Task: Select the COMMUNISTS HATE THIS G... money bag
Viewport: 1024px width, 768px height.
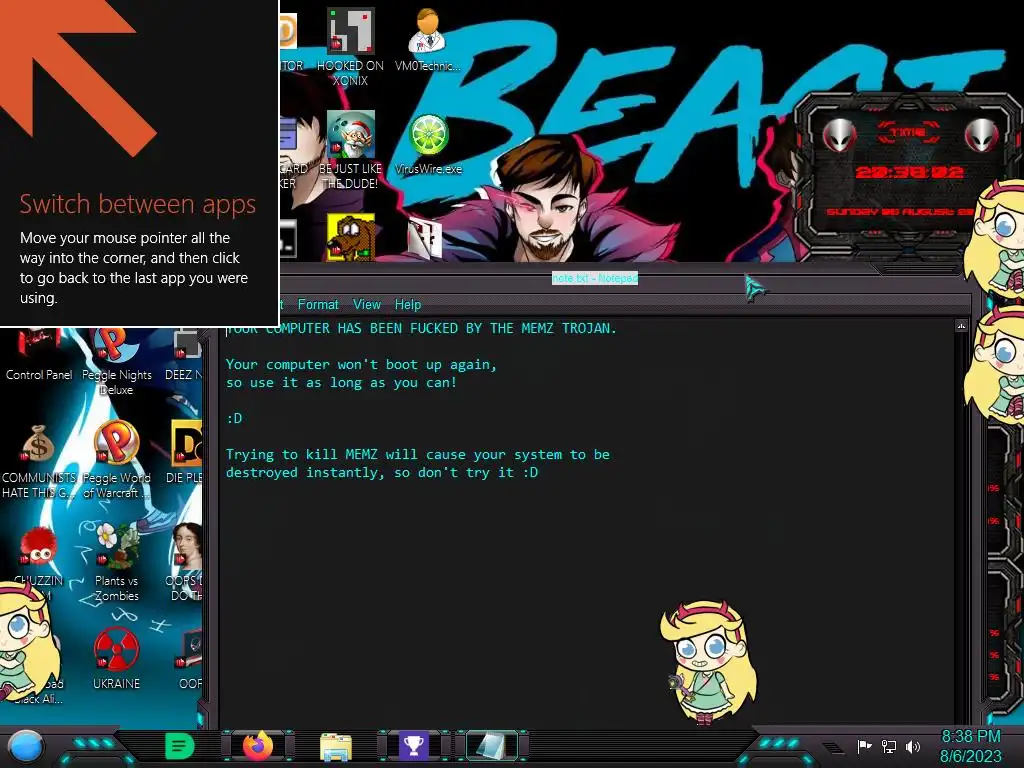Action: [39, 462]
